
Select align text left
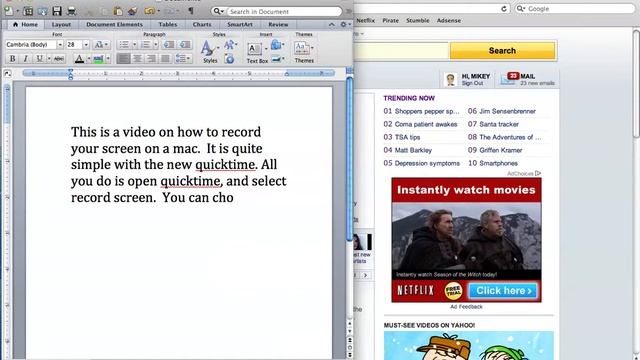point(123,59)
